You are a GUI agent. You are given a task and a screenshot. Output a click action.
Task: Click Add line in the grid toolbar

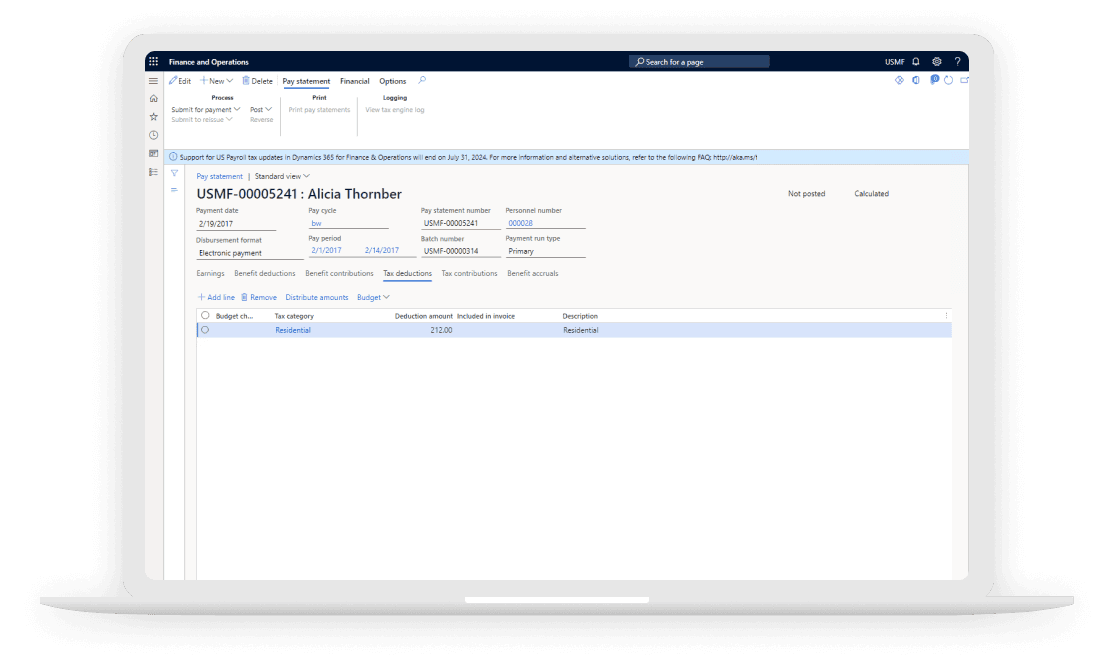[x=216, y=298]
